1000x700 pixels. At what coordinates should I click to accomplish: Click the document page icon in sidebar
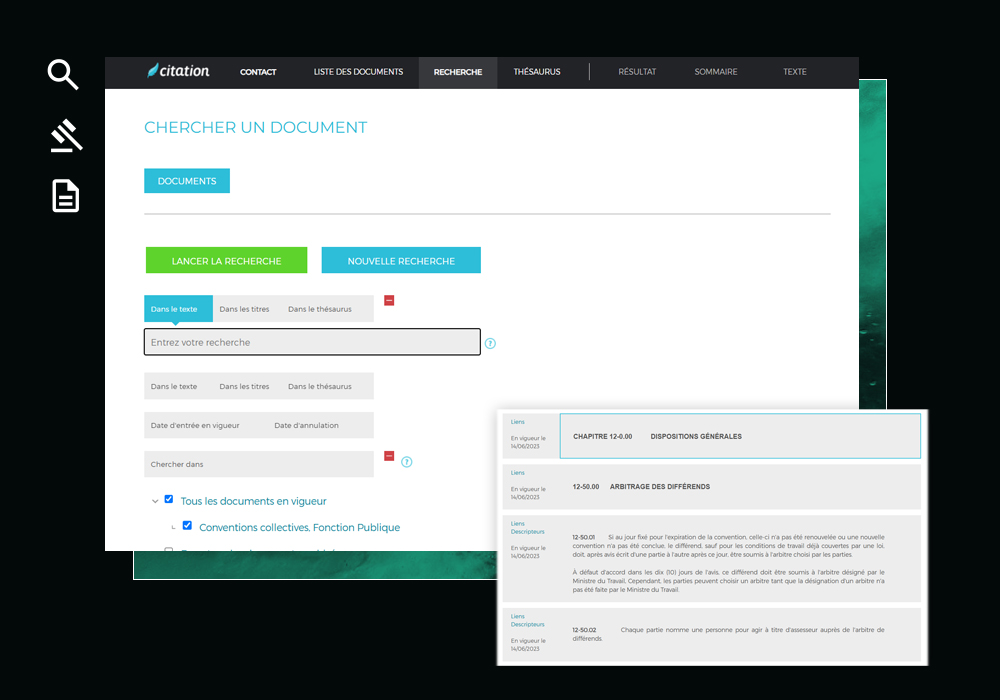click(66, 196)
